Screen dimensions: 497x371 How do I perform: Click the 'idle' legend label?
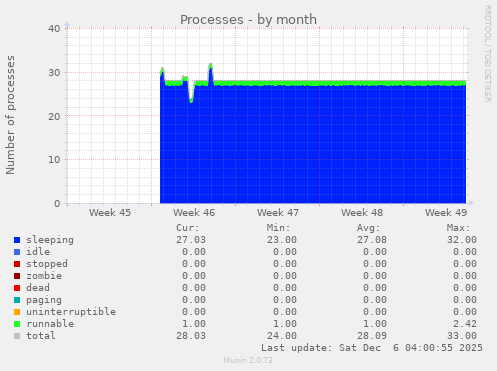click(x=38, y=252)
